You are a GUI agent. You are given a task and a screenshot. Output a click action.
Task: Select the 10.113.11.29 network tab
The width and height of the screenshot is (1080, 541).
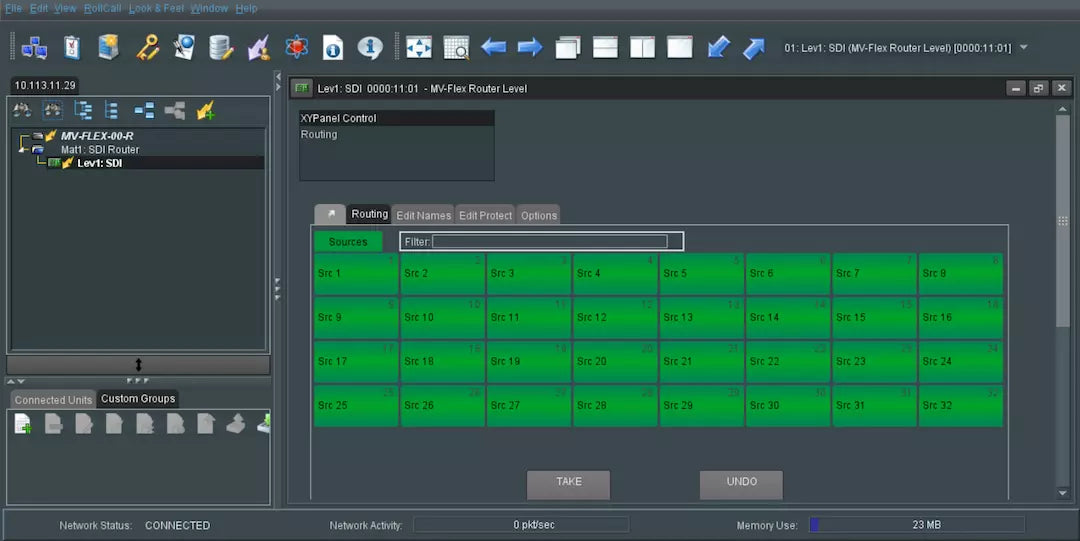45,85
